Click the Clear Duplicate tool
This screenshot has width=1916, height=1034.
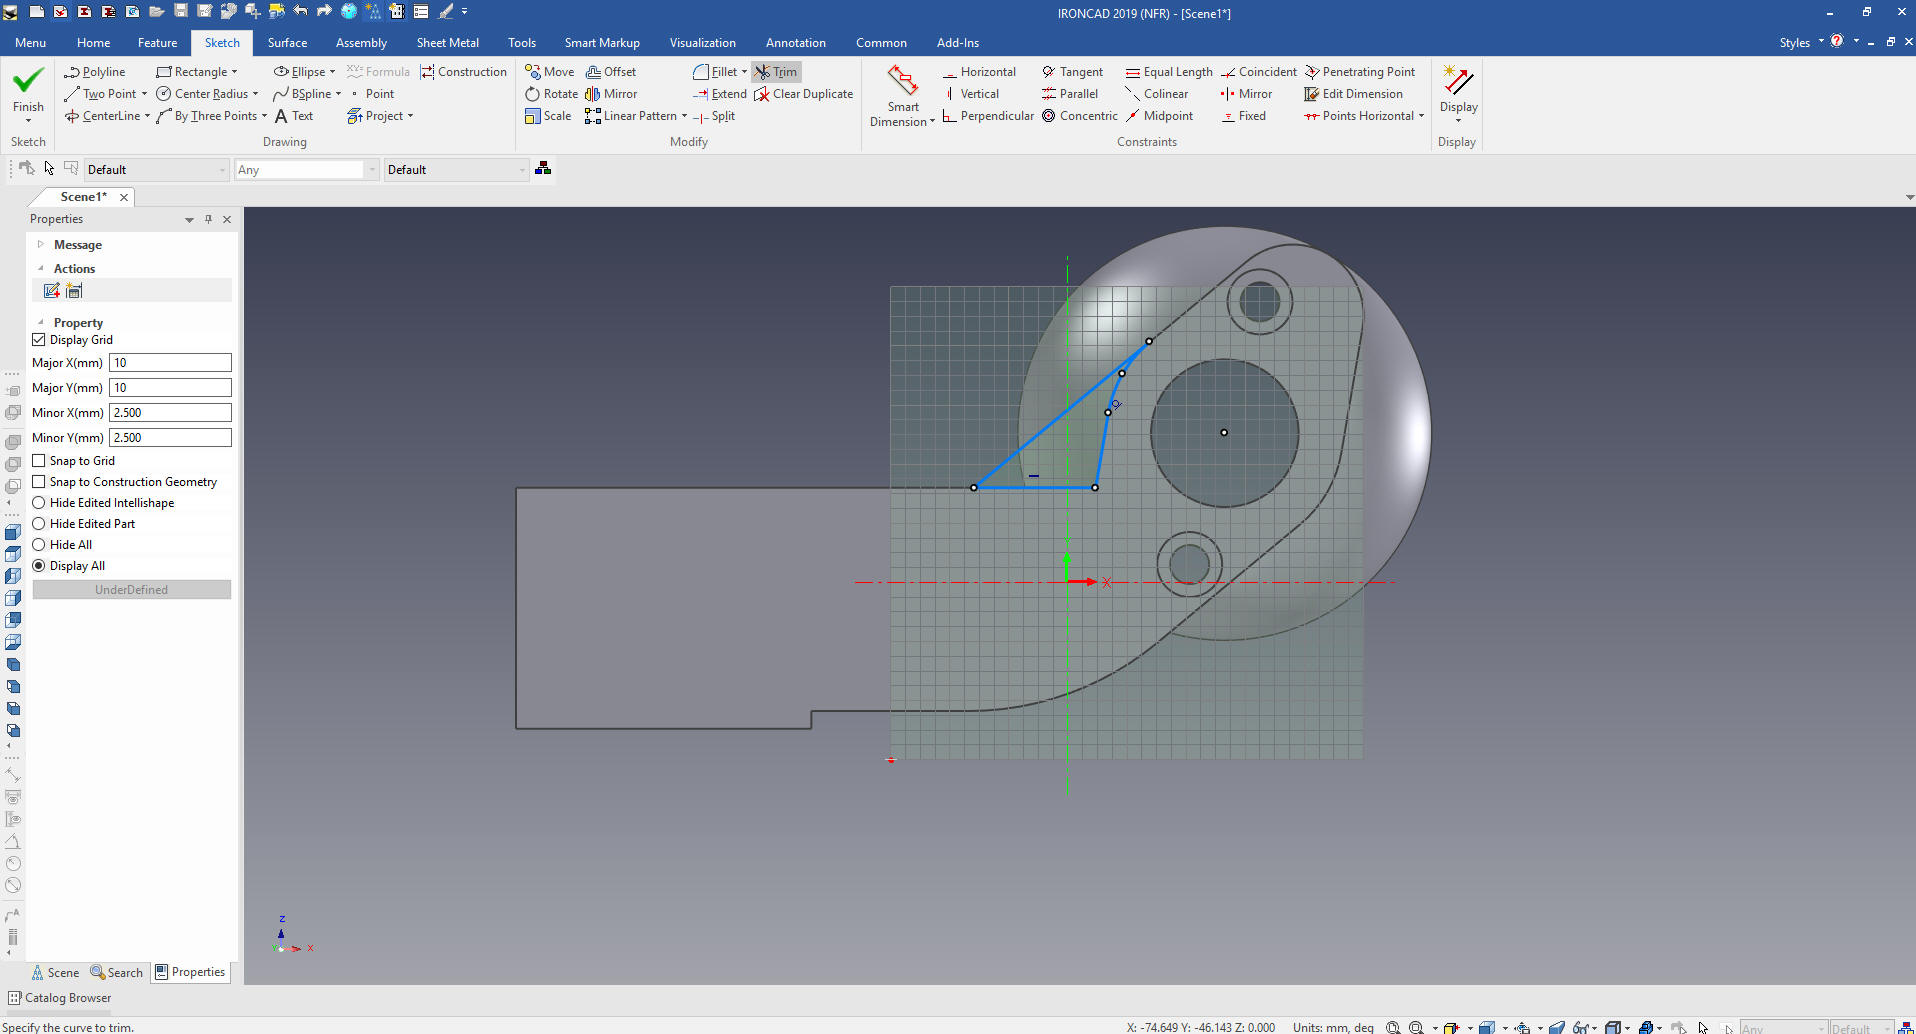click(x=803, y=94)
